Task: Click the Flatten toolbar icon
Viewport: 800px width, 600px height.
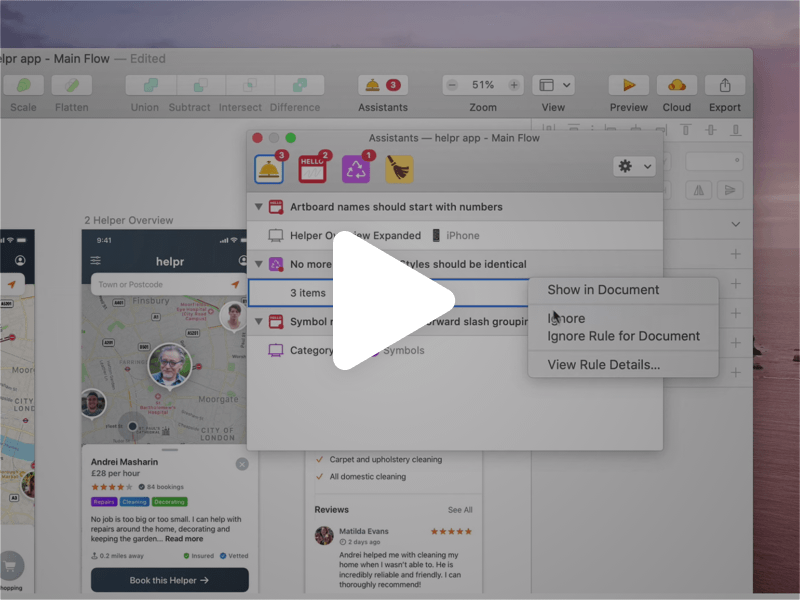Action: click(72, 85)
